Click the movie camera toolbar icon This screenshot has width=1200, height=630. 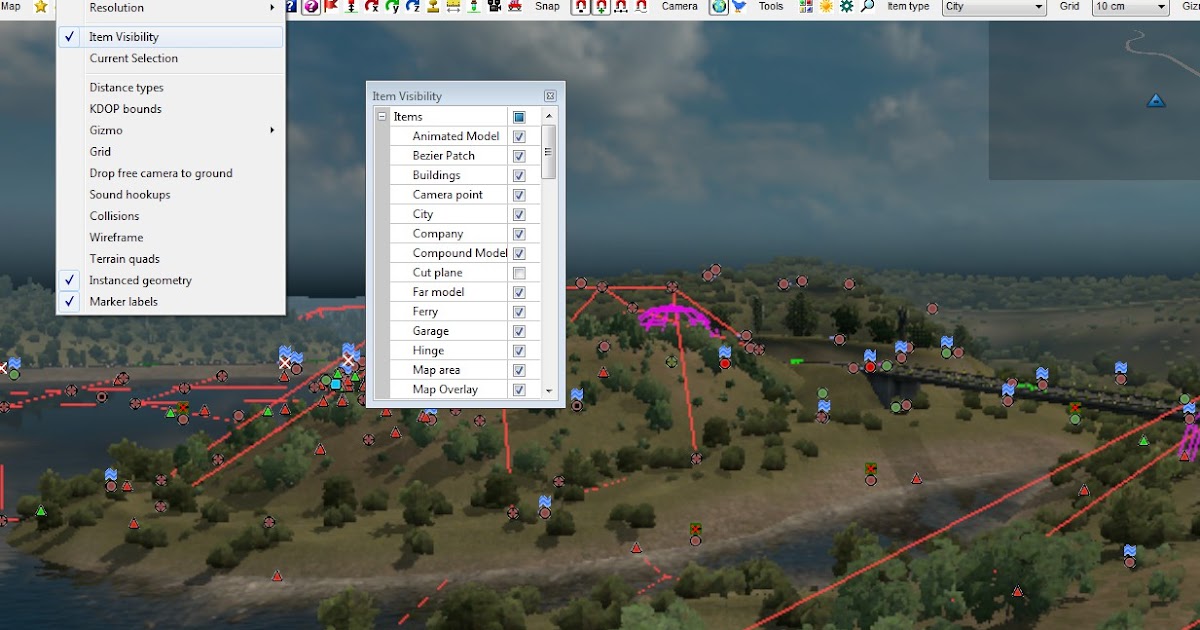click(x=492, y=8)
